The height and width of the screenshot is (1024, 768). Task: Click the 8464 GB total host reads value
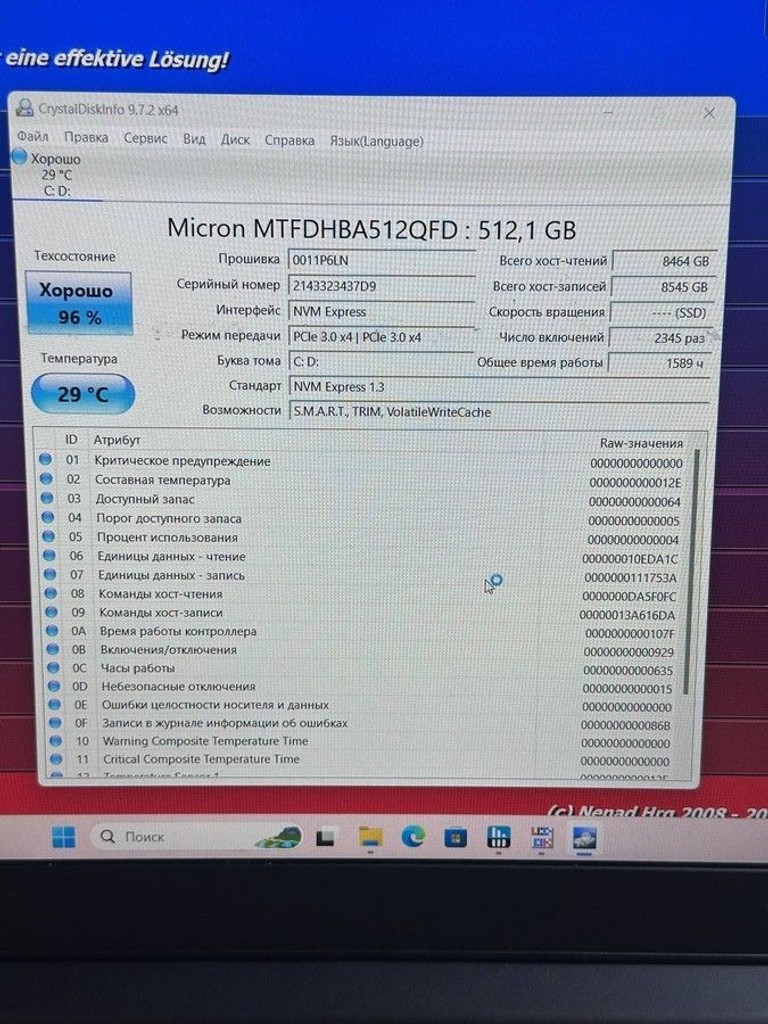point(664,261)
